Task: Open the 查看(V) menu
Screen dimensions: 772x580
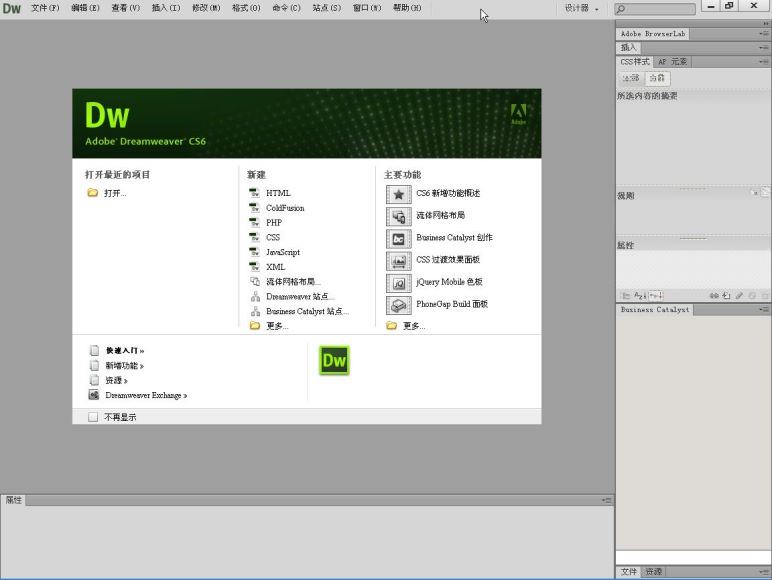Action: coord(126,8)
